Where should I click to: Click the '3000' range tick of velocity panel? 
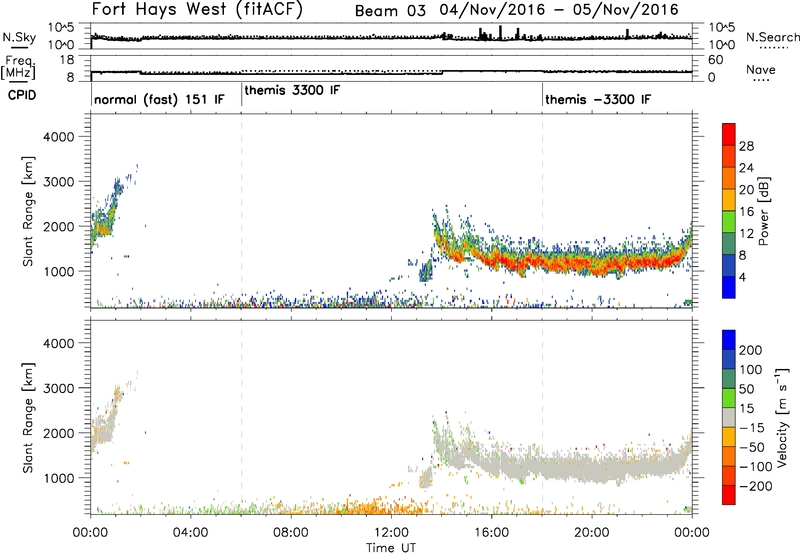tap(58, 388)
